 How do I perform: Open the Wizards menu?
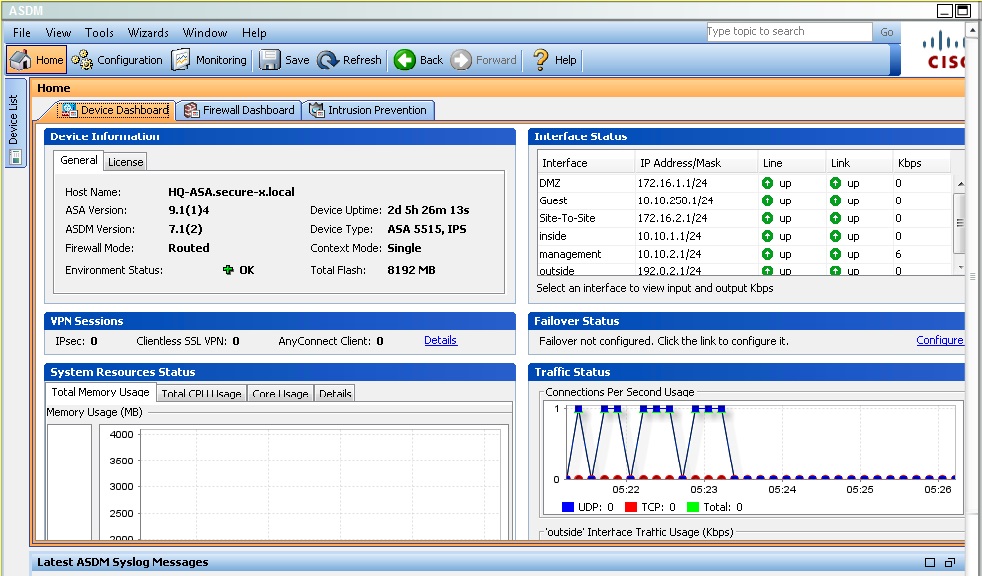(148, 33)
